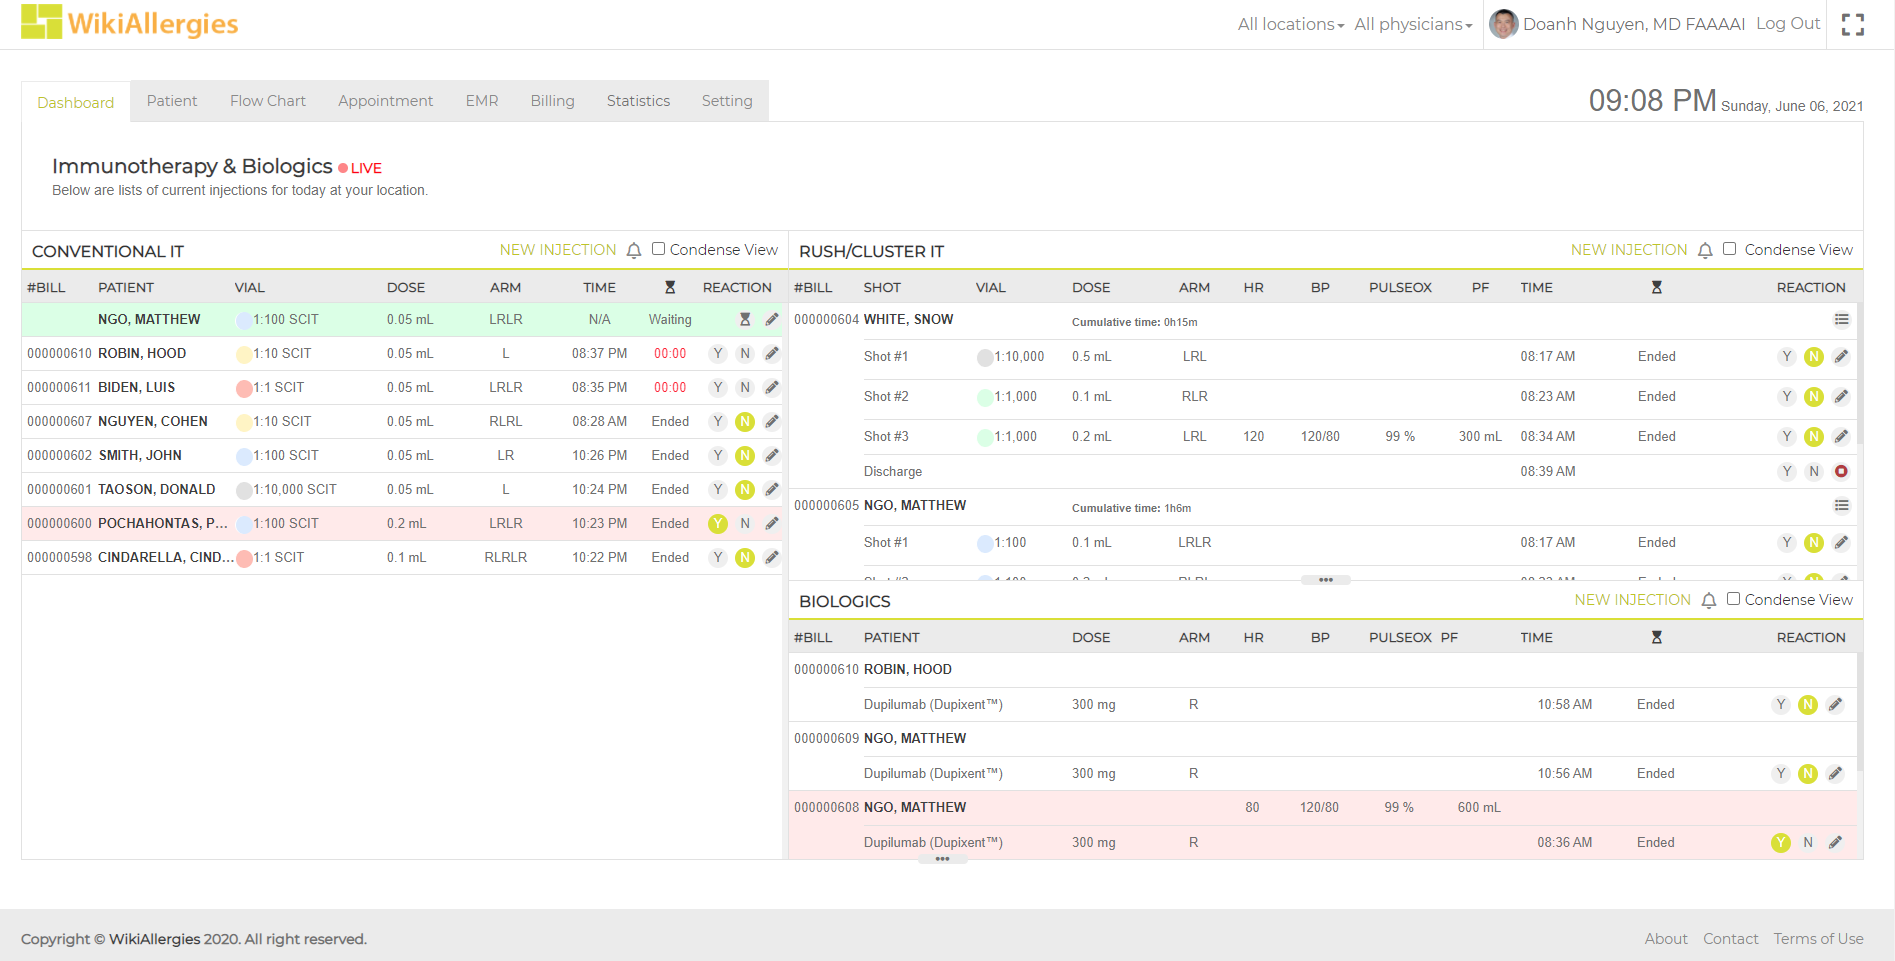This screenshot has height=961, width=1895.
Task: Toggle Condense View in Rush/Cluster IT
Action: click(1729, 249)
